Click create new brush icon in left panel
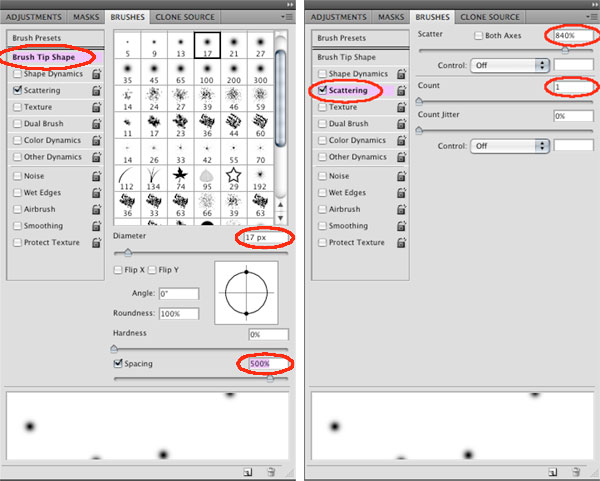 (246, 469)
